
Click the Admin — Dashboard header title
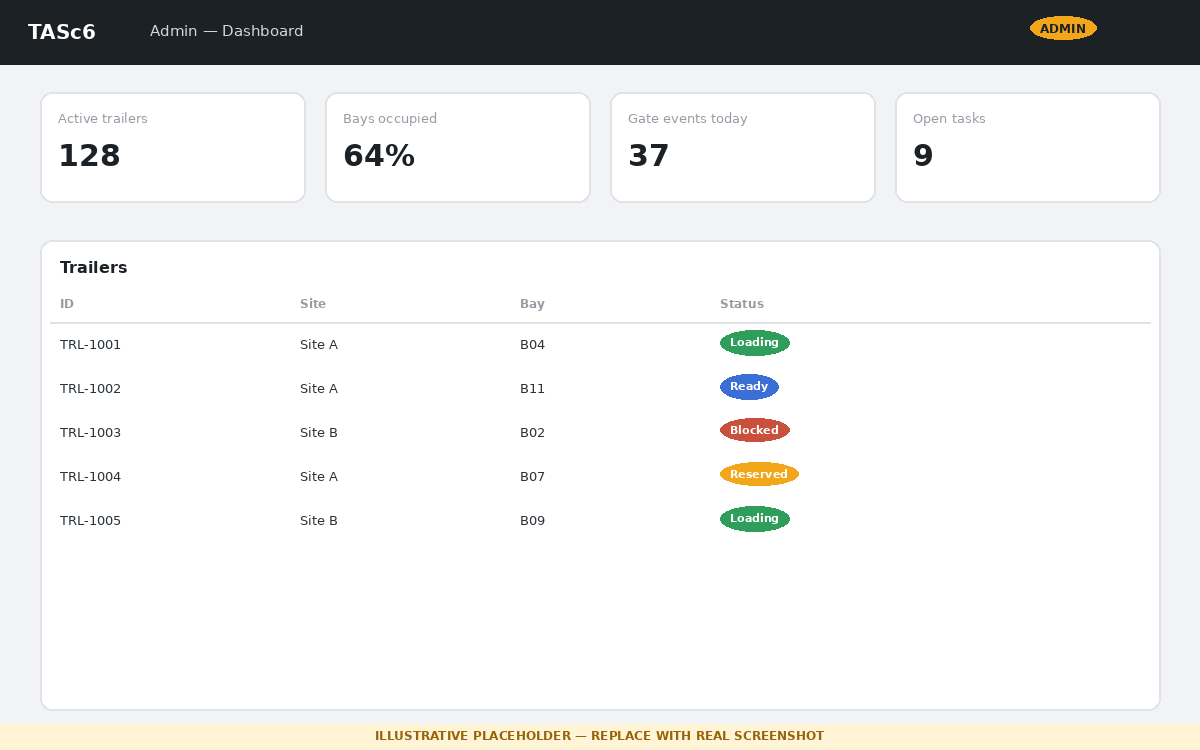(227, 31)
